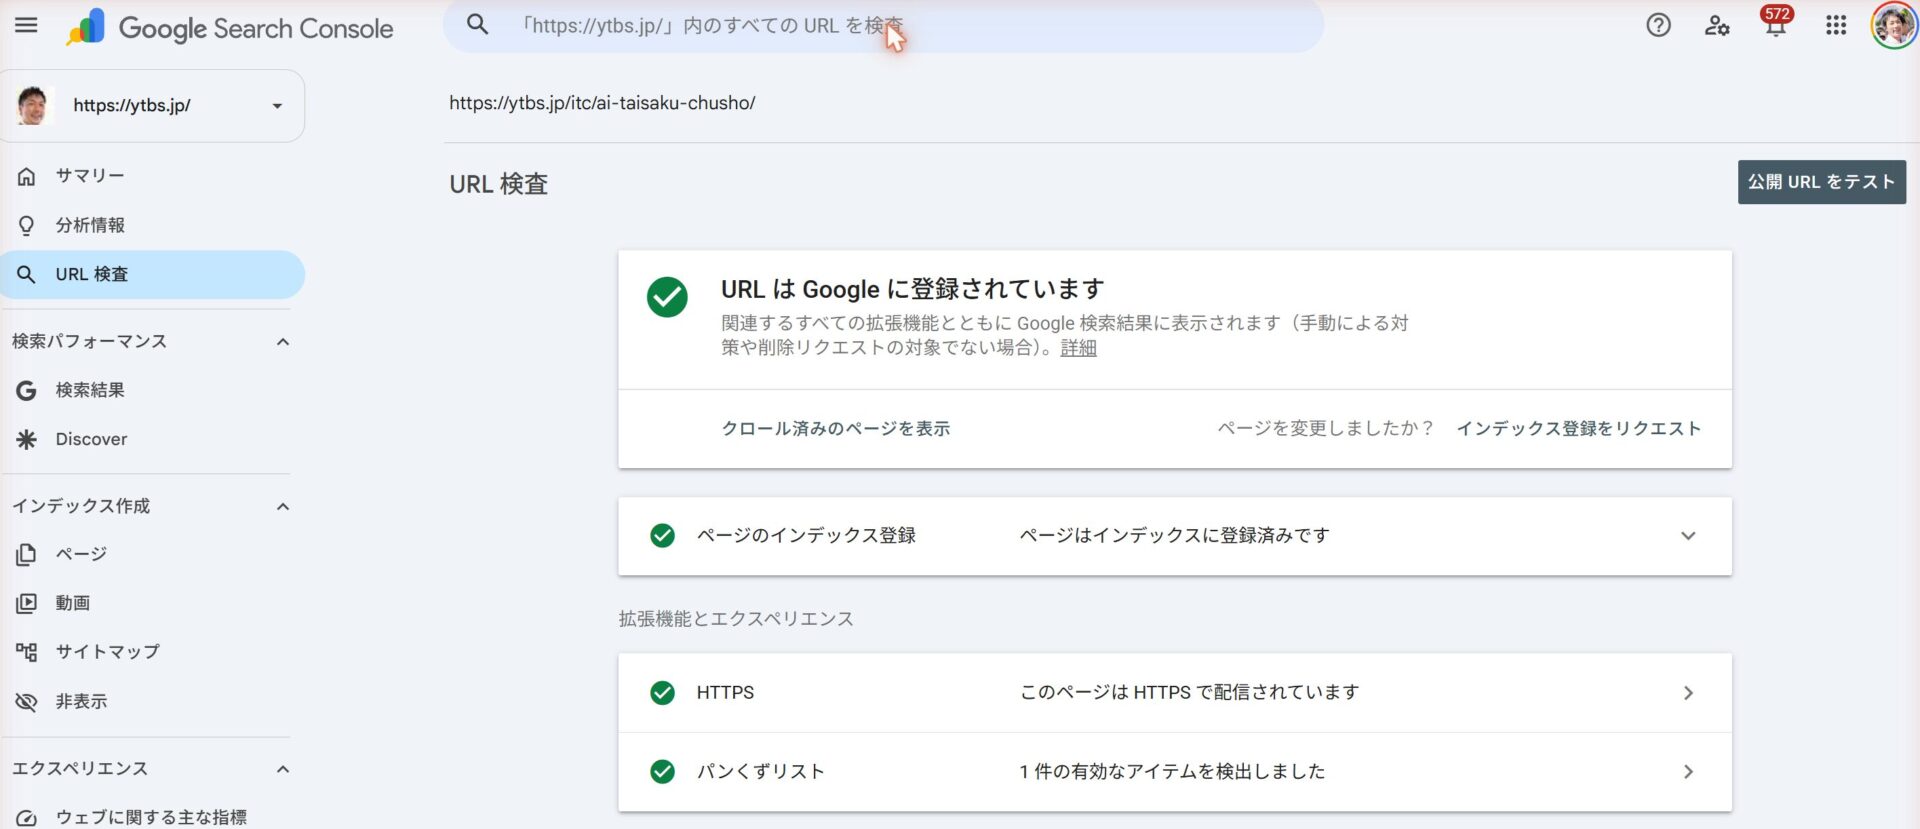Click the video icon beside 動画

click(x=26, y=603)
